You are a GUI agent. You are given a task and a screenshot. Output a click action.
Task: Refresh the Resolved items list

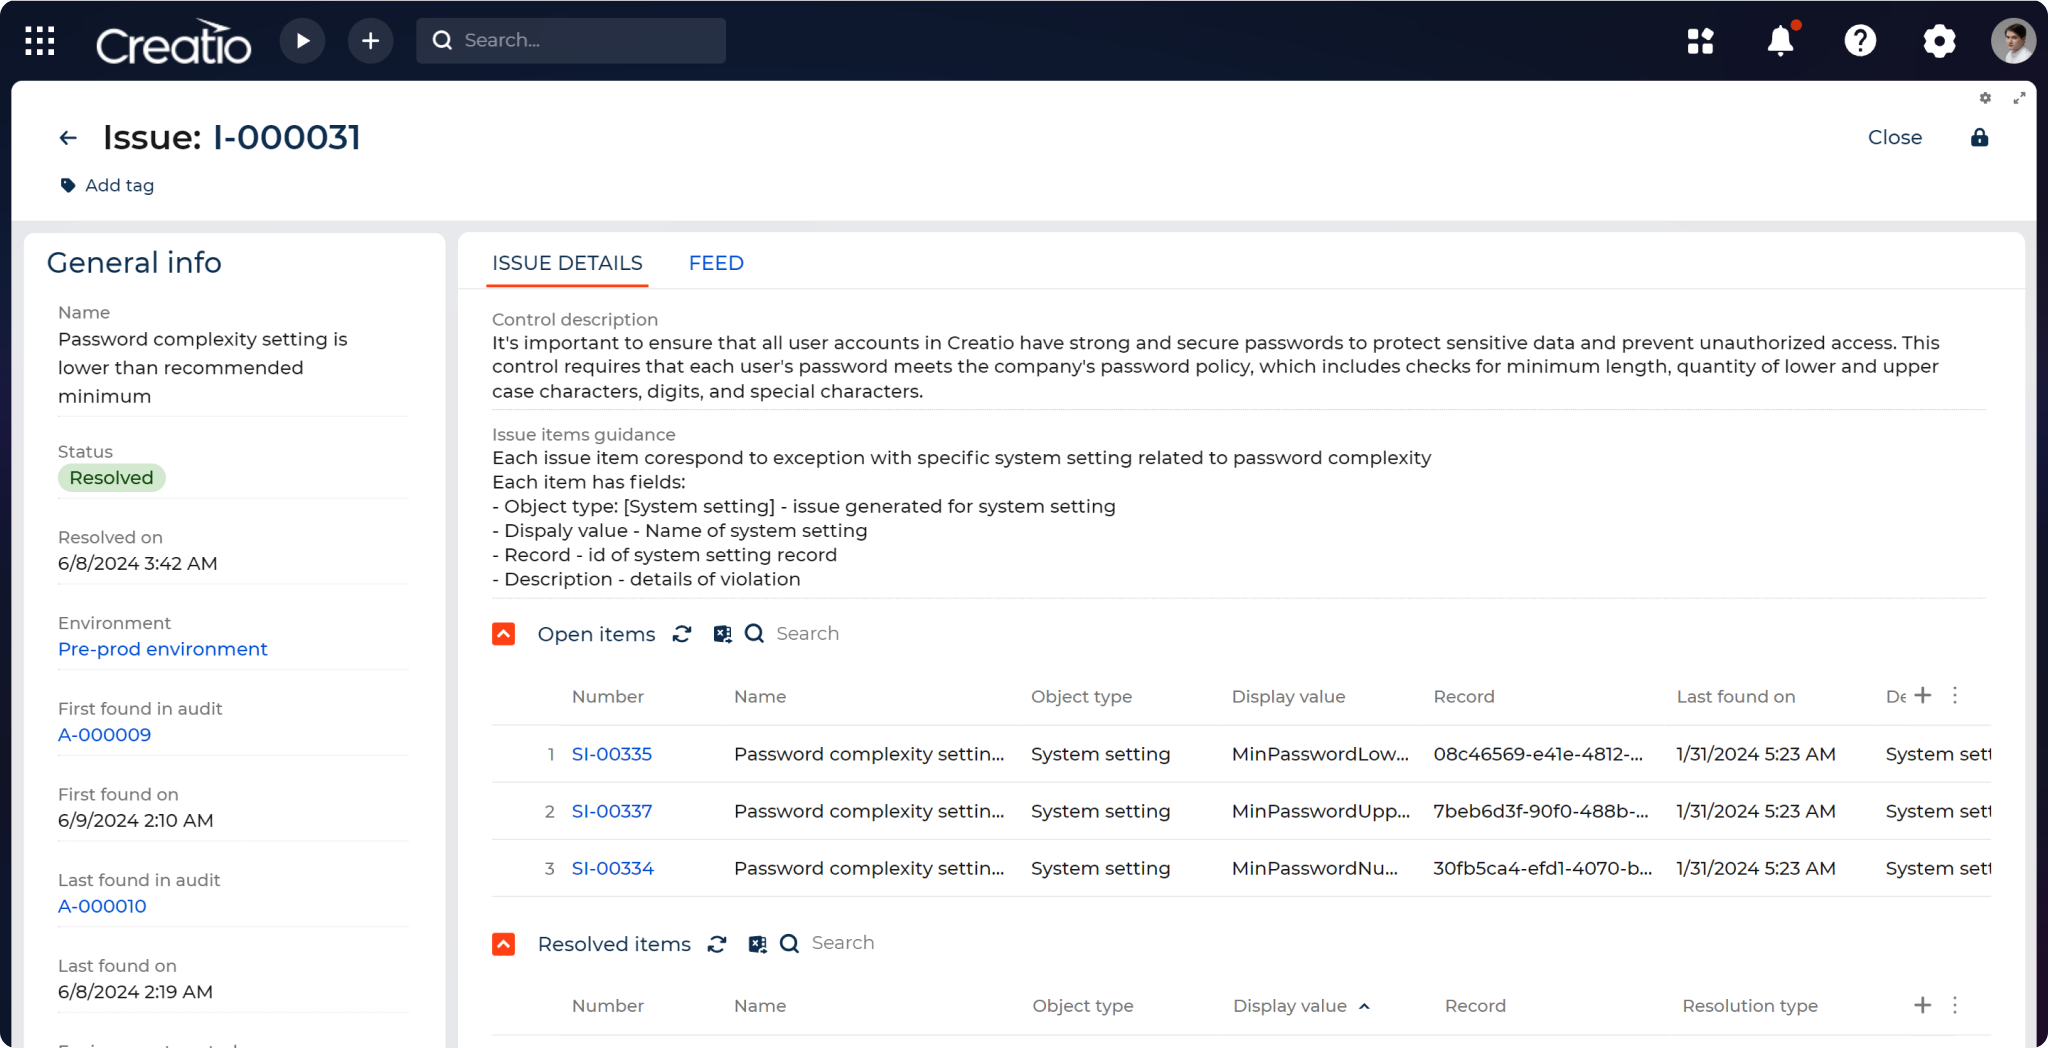[x=717, y=943]
